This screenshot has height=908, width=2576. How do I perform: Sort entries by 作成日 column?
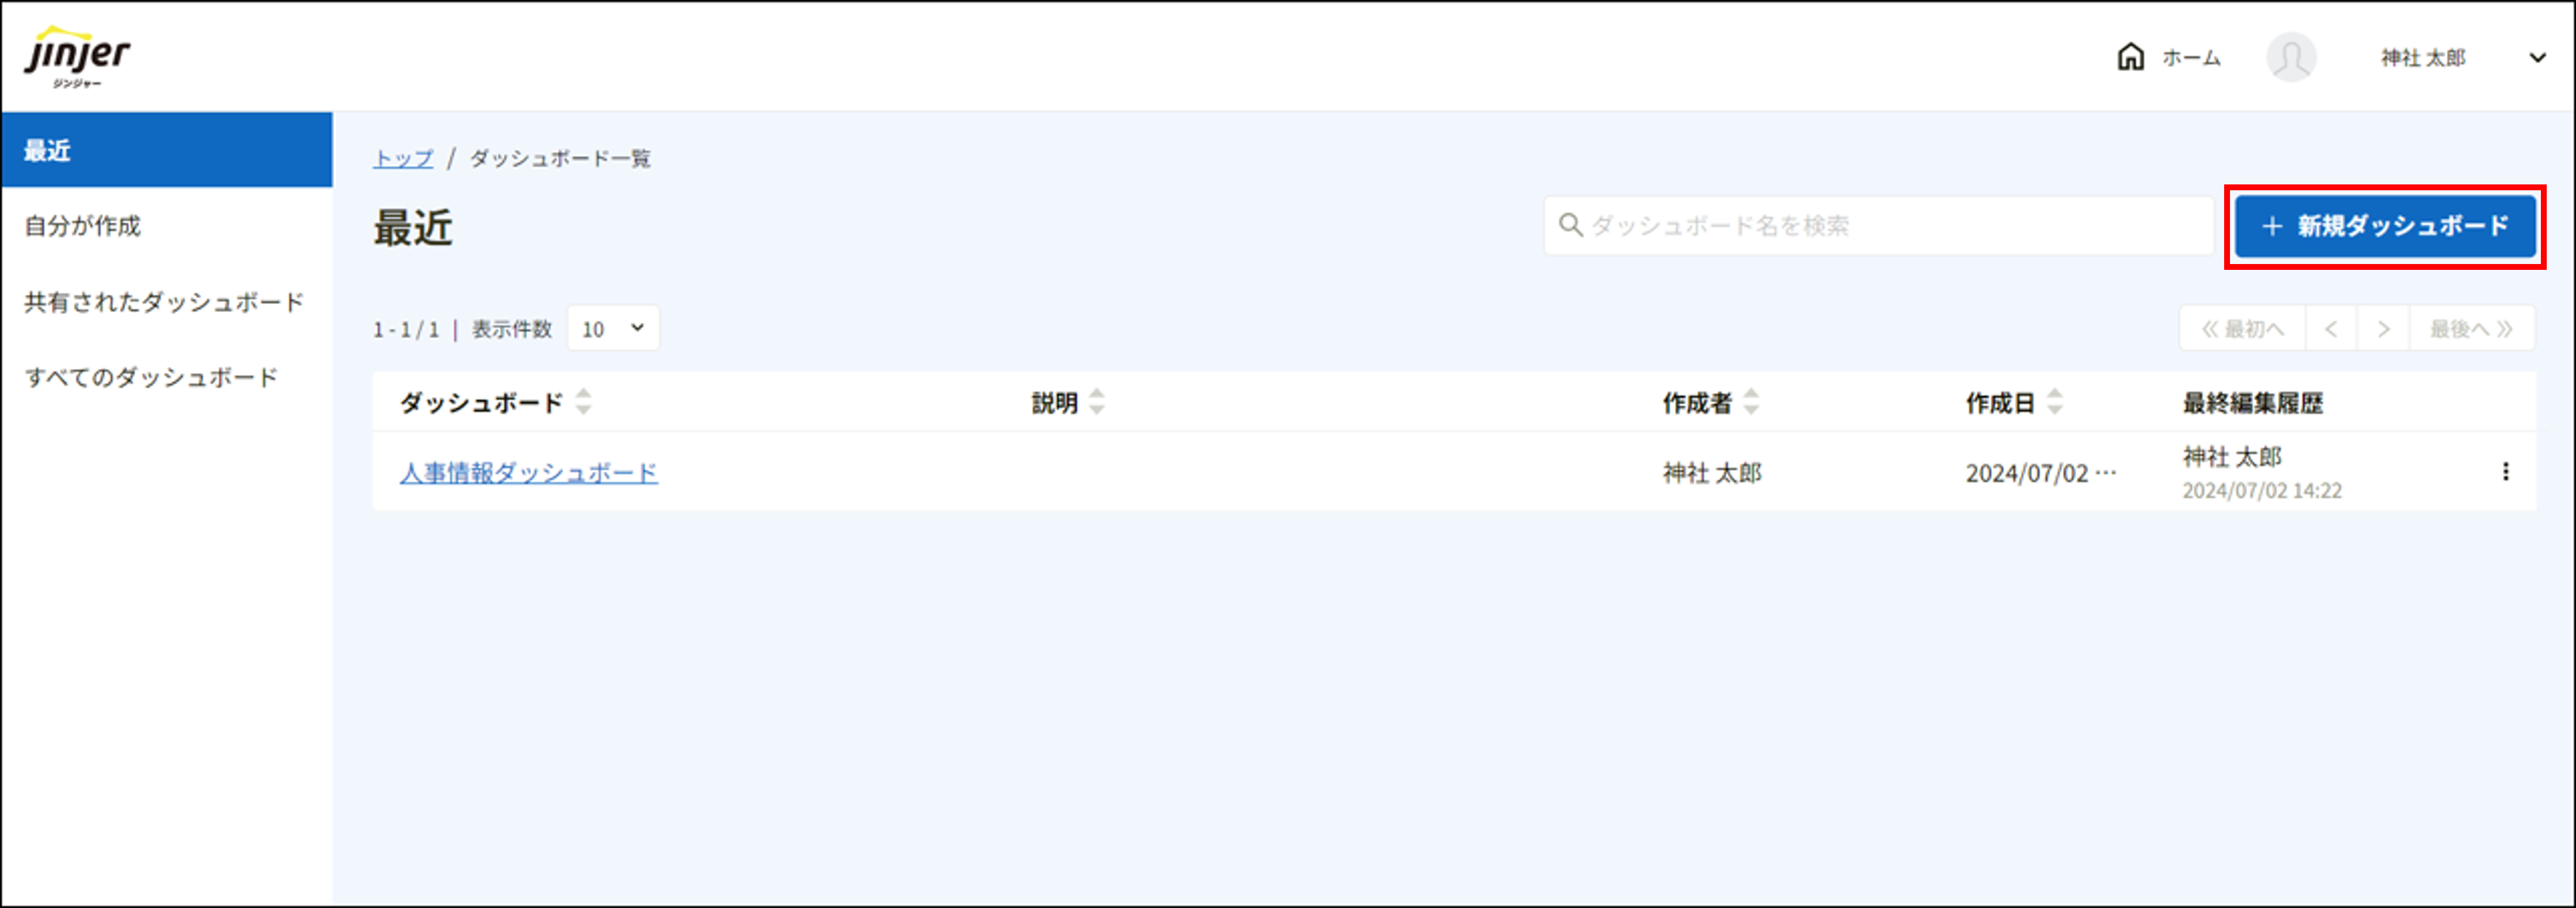pos(2055,402)
